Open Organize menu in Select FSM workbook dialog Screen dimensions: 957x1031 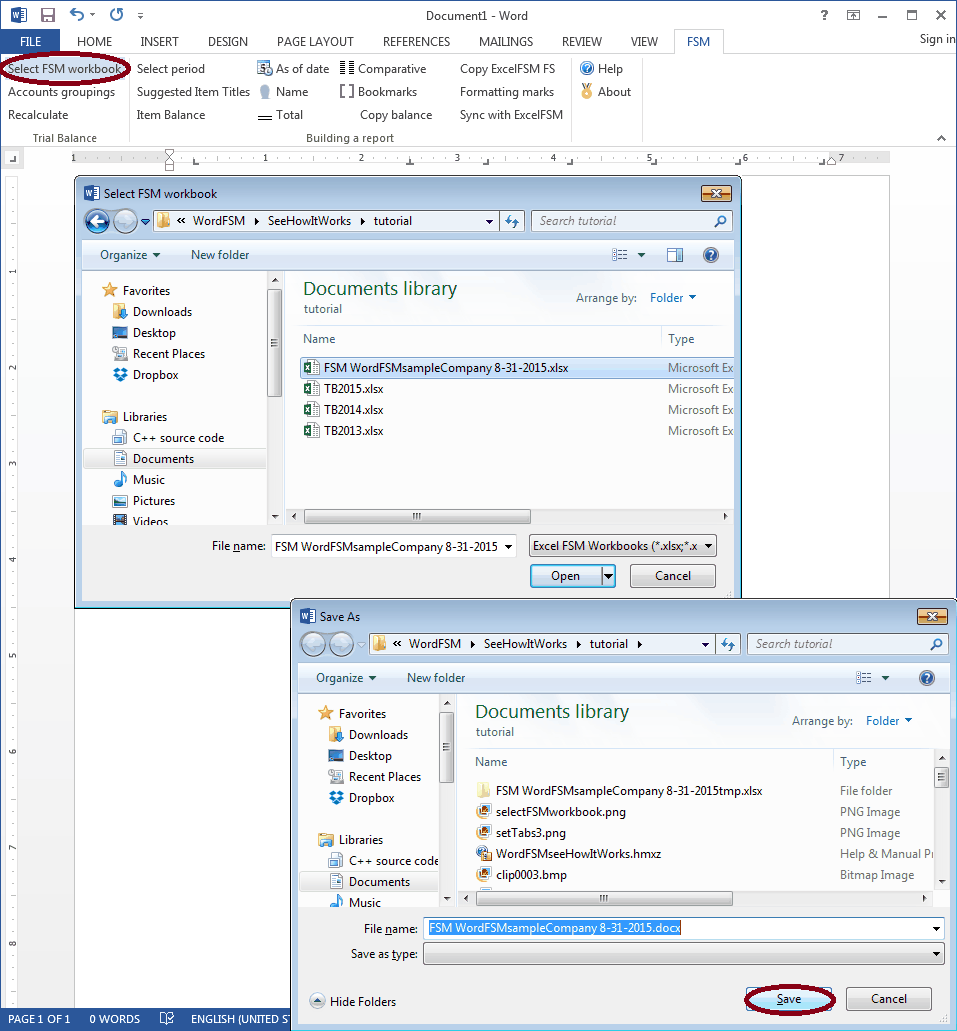click(x=130, y=254)
